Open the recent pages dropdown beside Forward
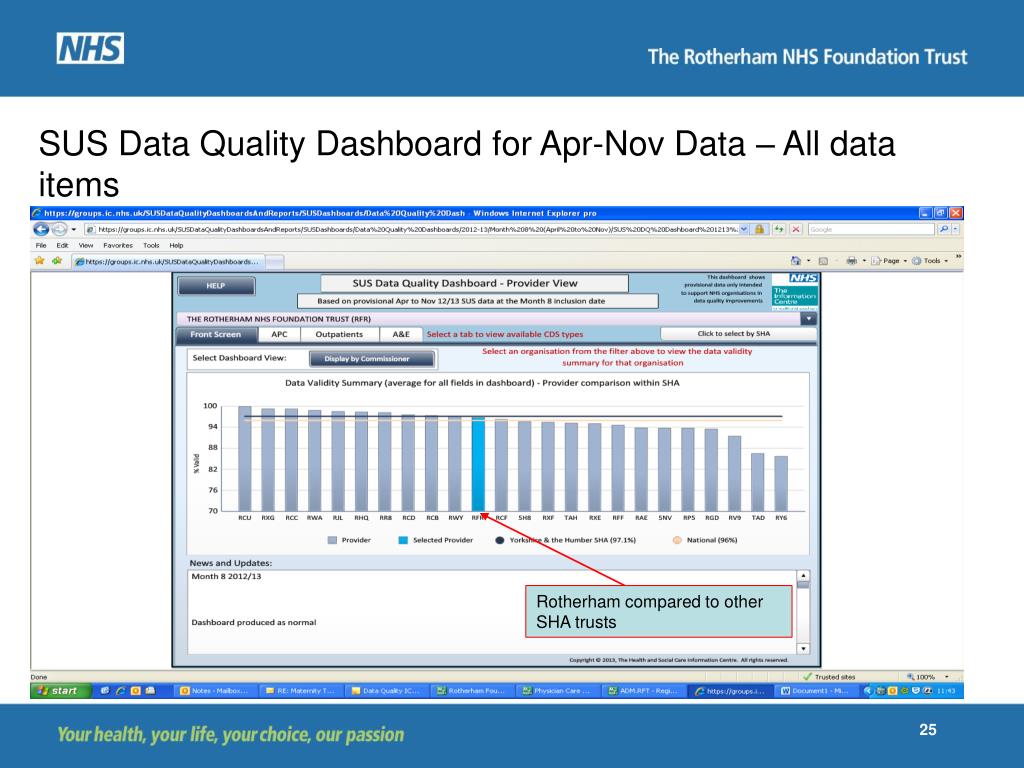Viewport: 1024px width, 768px height. (73, 229)
